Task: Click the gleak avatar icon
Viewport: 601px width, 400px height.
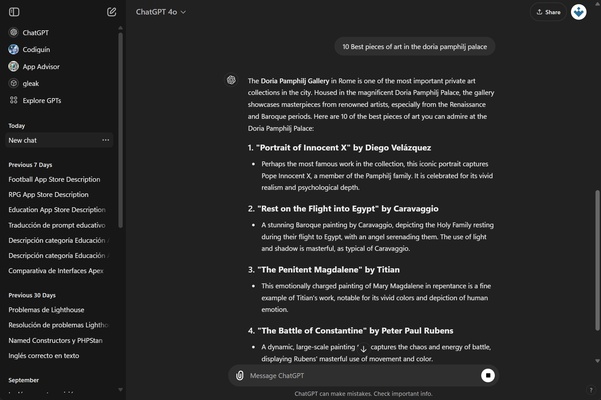Action: pyautogui.click(x=13, y=83)
